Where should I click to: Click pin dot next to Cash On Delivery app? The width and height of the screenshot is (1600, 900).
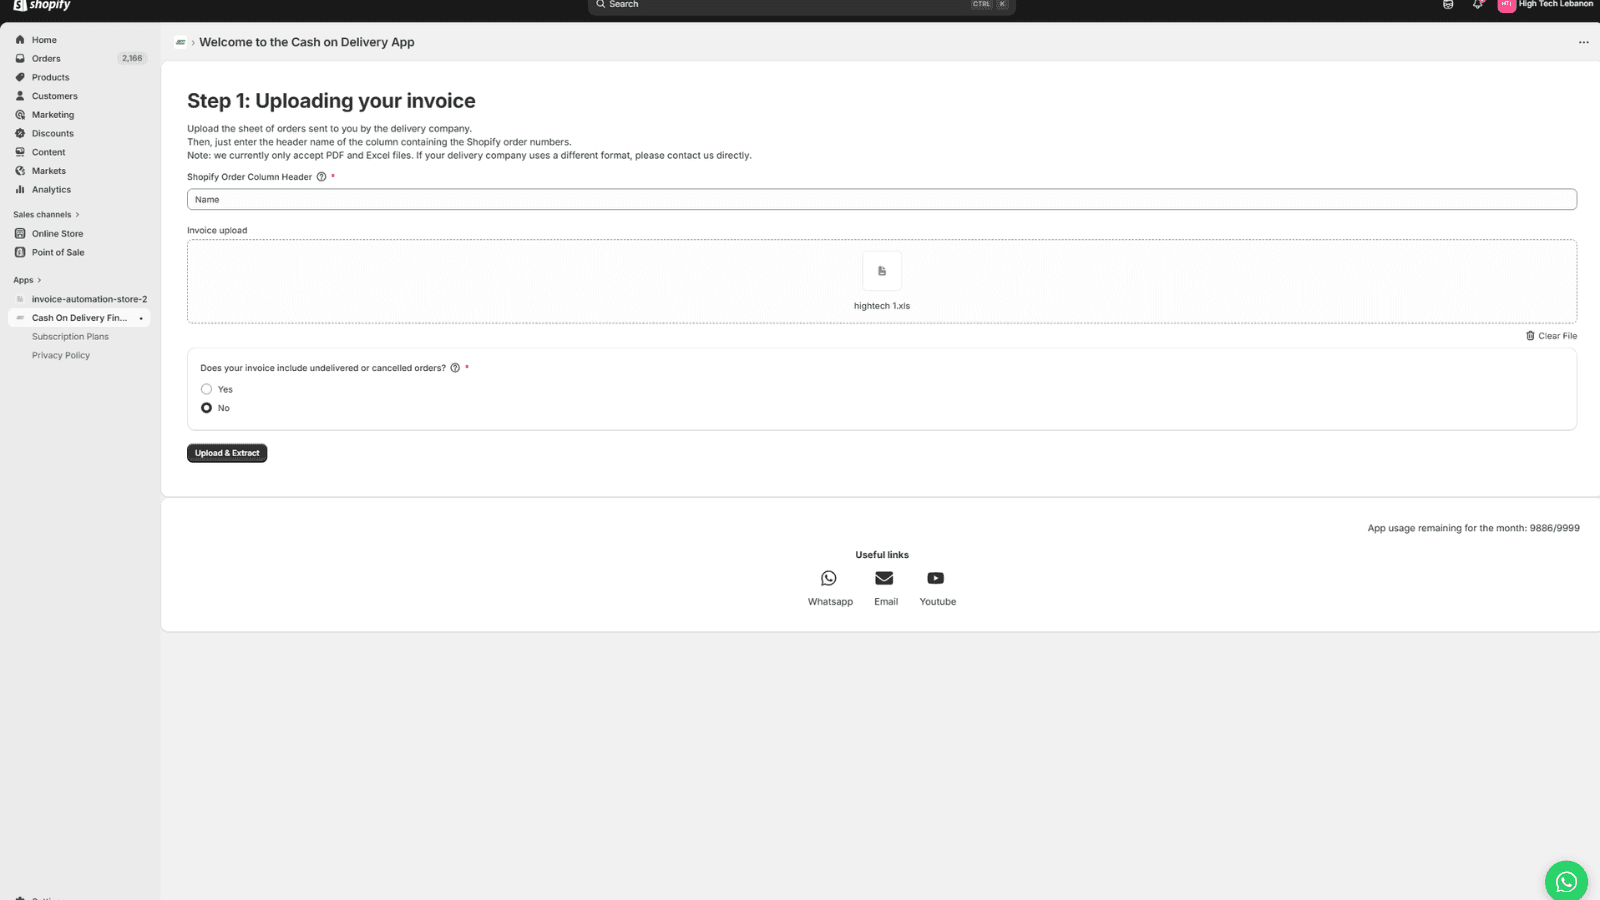(x=141, y=318)
